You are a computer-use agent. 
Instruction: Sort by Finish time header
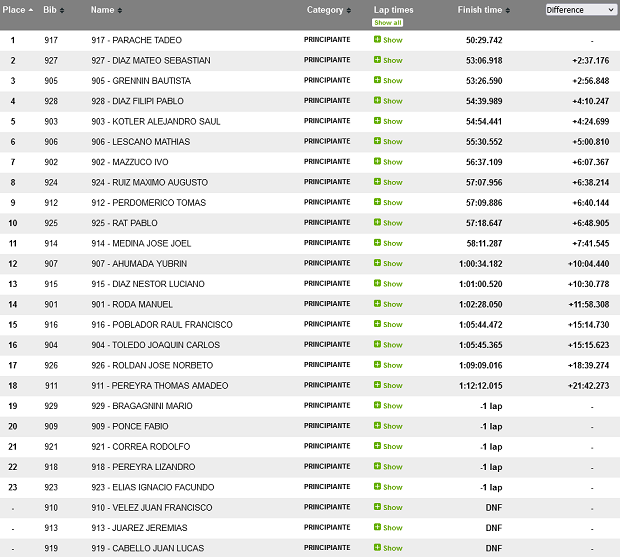click(483, 10)
